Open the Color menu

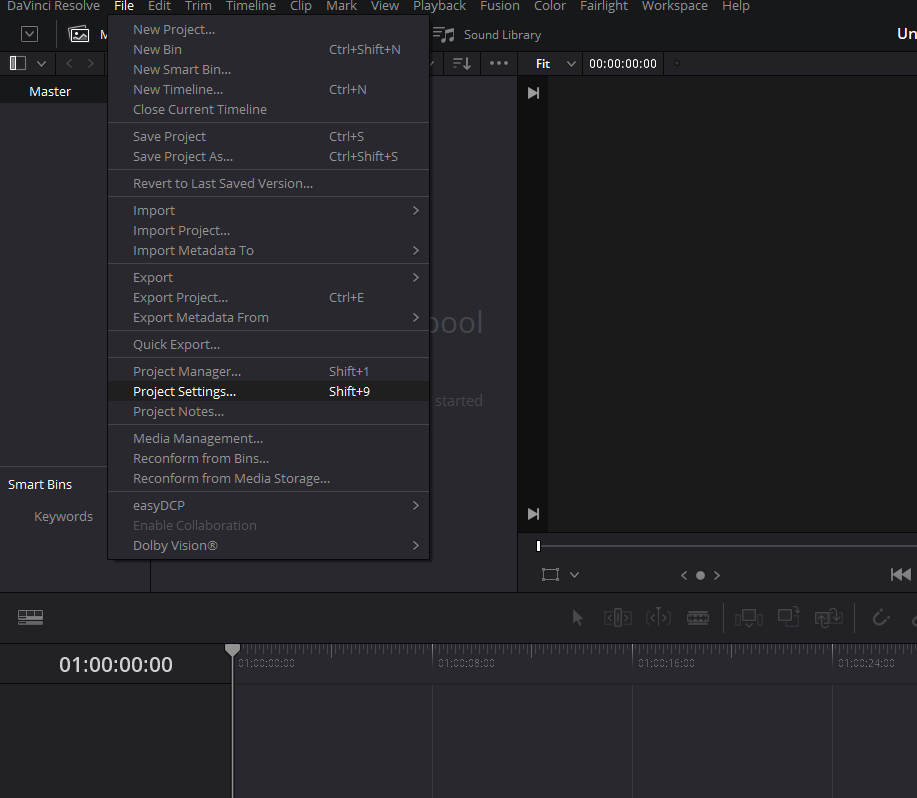(550, 6)
